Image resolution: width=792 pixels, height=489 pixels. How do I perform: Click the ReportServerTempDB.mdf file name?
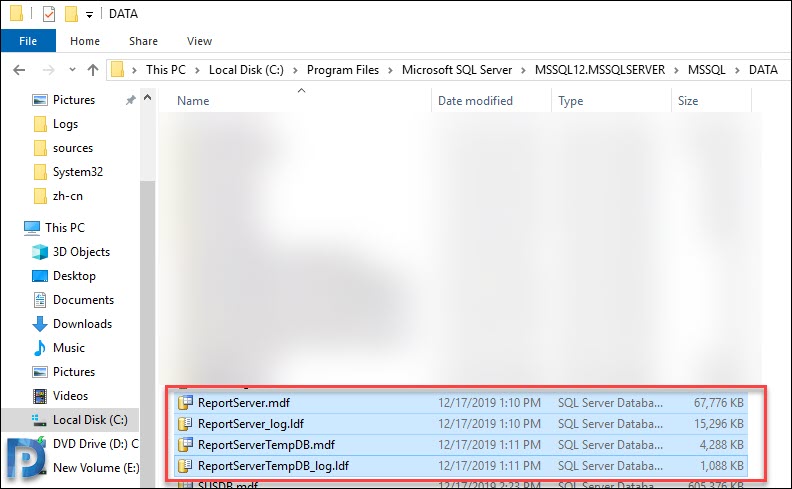pos(266,445)
